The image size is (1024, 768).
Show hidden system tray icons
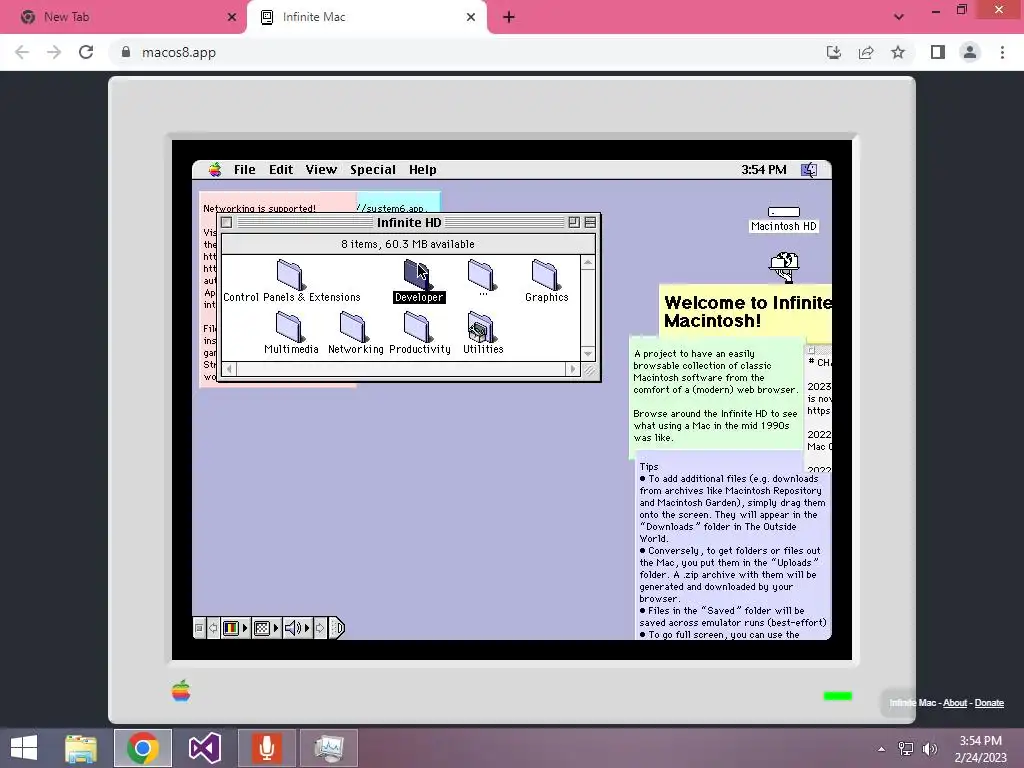coord(882,749)
